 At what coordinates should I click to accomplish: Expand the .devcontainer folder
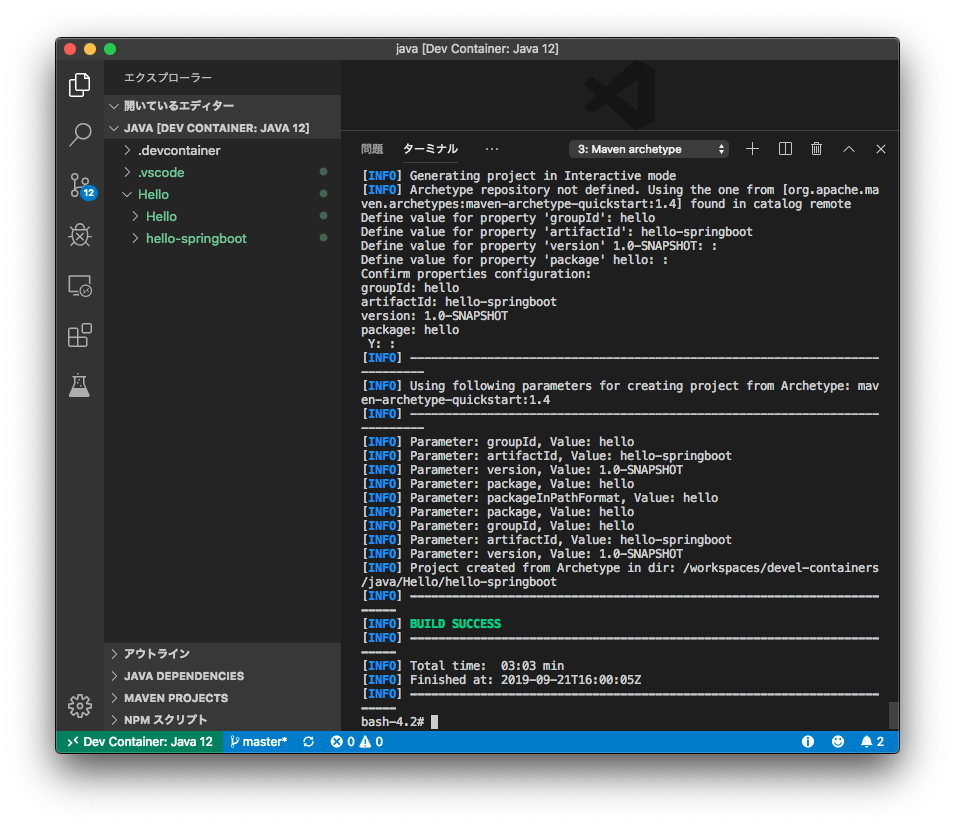222,150
